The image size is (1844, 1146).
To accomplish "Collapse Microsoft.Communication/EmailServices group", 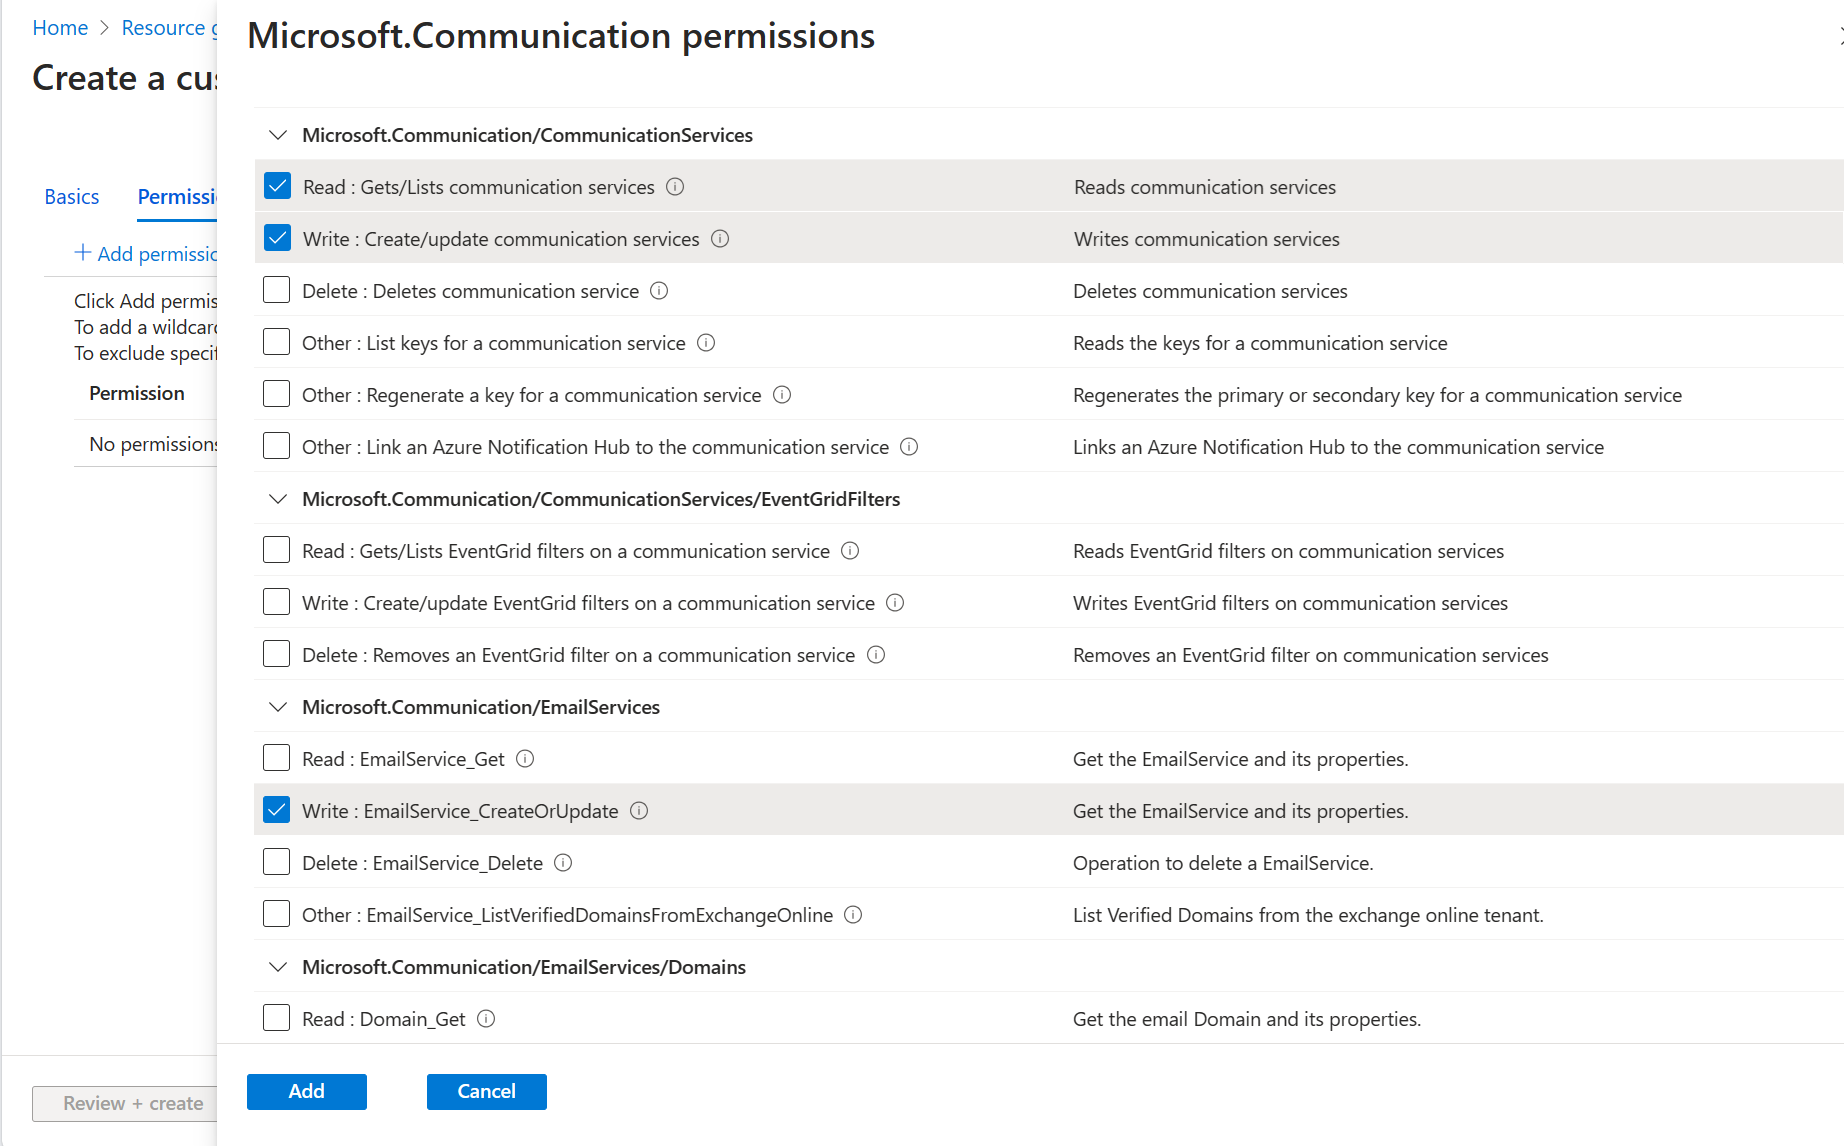I will 278,707.
